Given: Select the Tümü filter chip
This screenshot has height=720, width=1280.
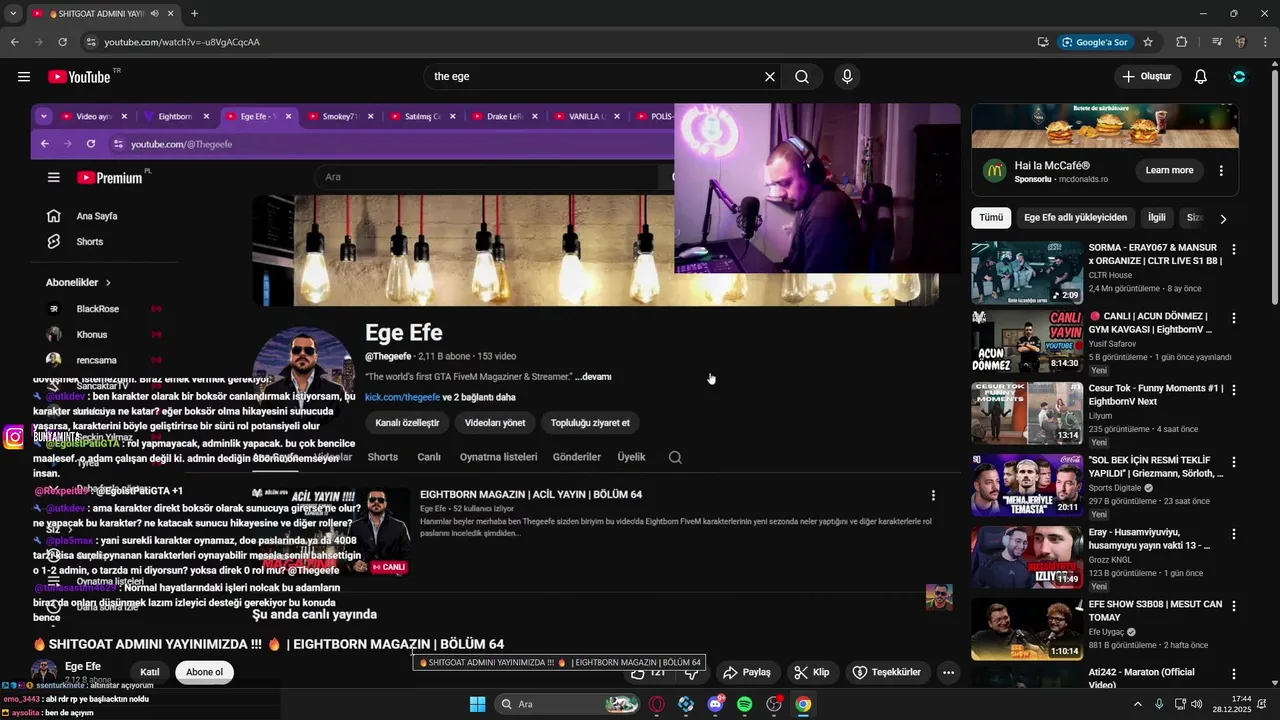Looking at the screenshot, I should pos(991,217).
